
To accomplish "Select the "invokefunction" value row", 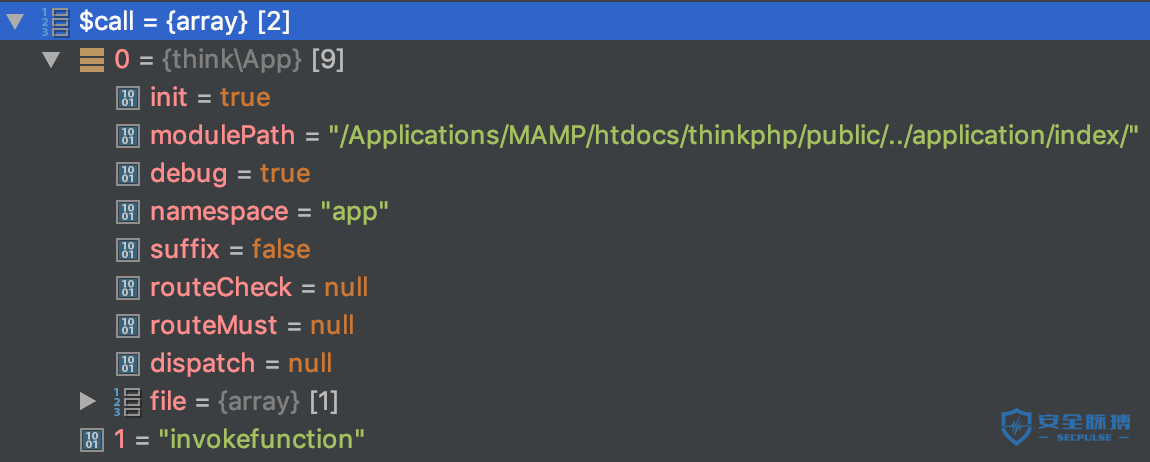I will (x=575, y=439).
